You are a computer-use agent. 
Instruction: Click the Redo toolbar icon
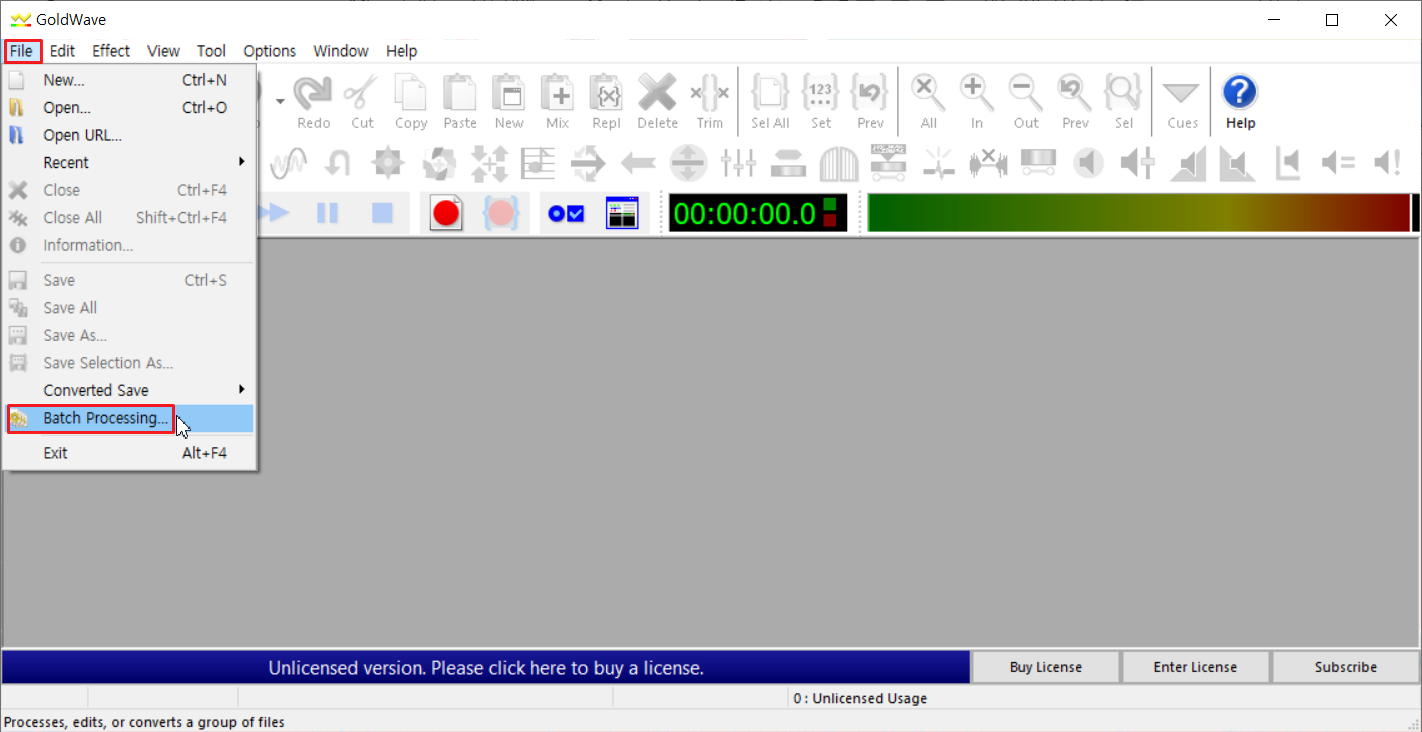(x=313, y=101)
